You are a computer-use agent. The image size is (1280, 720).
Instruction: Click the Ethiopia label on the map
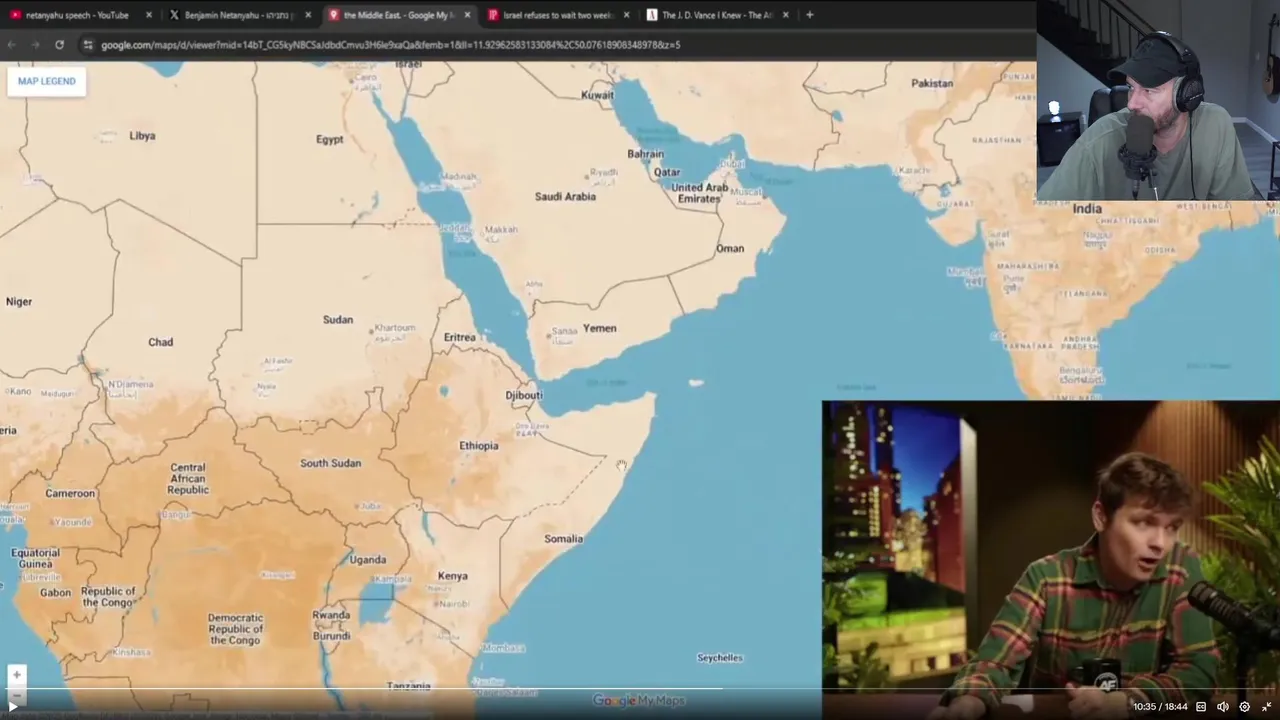click(479, 446)
